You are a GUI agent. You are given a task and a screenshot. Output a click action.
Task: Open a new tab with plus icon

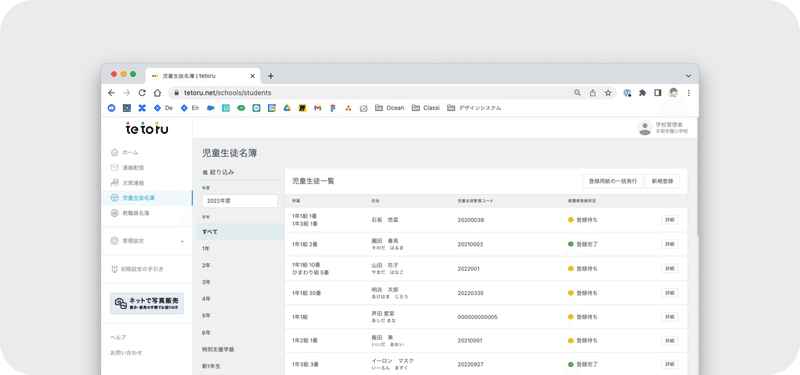pyautogui.click(x=270, y=76)
